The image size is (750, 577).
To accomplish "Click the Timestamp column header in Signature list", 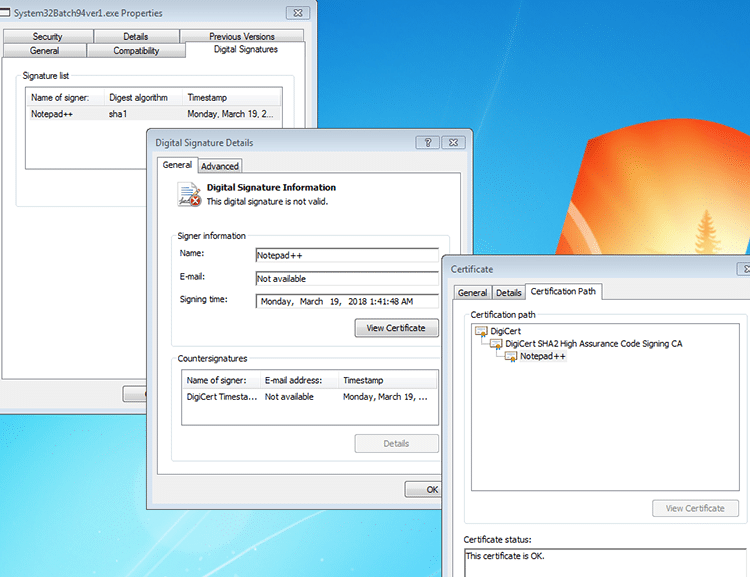I will point(232,98).
